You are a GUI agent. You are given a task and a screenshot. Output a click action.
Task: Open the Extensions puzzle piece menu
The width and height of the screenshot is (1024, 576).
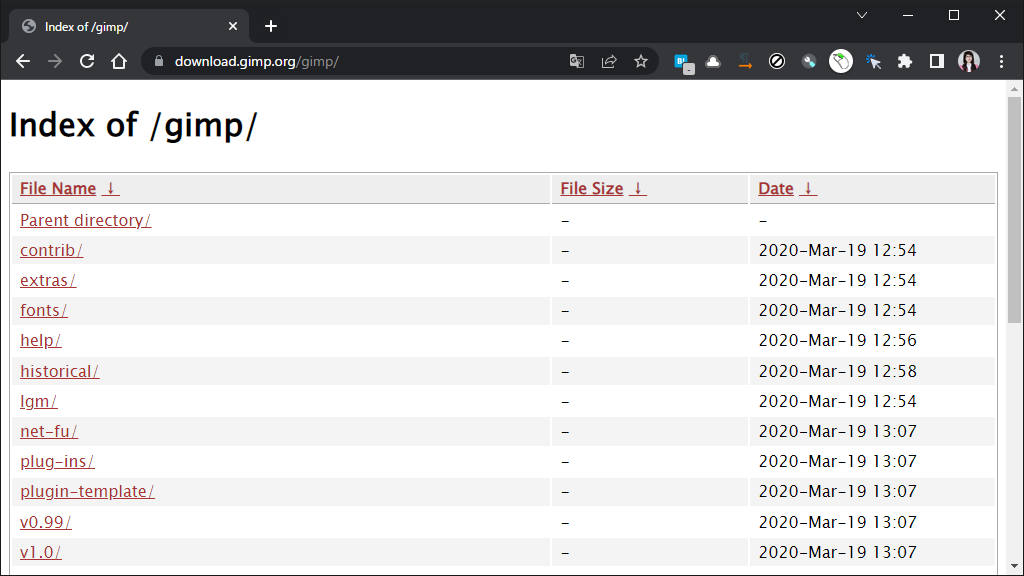pos(905,61)
